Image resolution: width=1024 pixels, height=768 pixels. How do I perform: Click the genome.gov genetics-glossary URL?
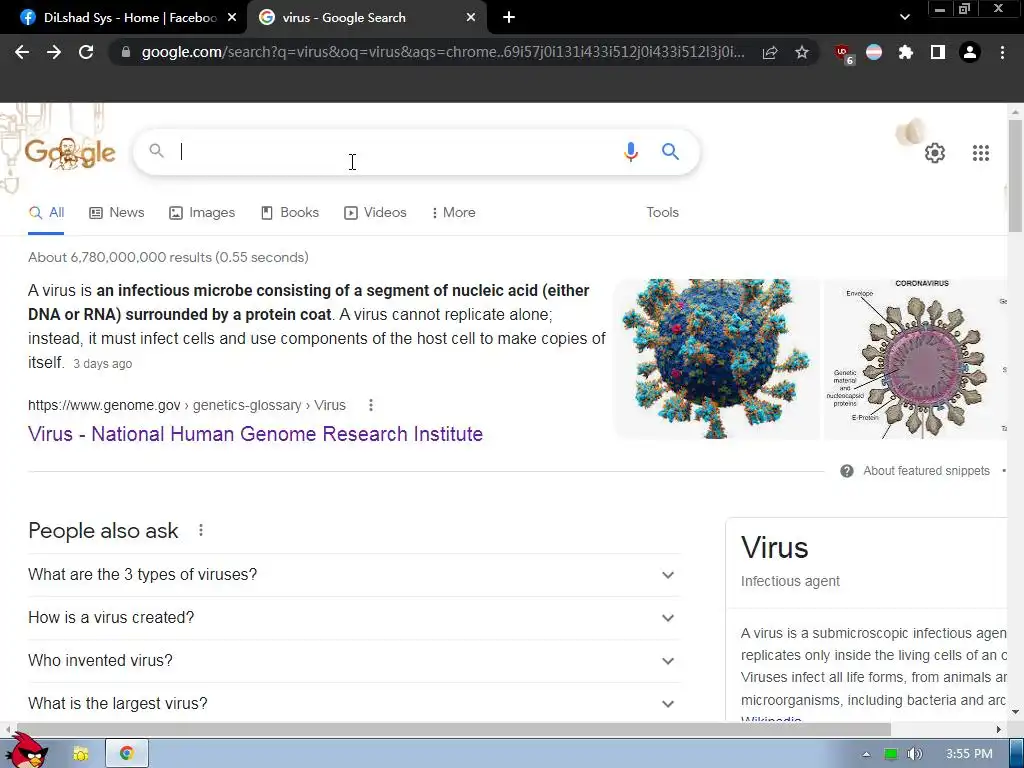(x=187, y=406)
